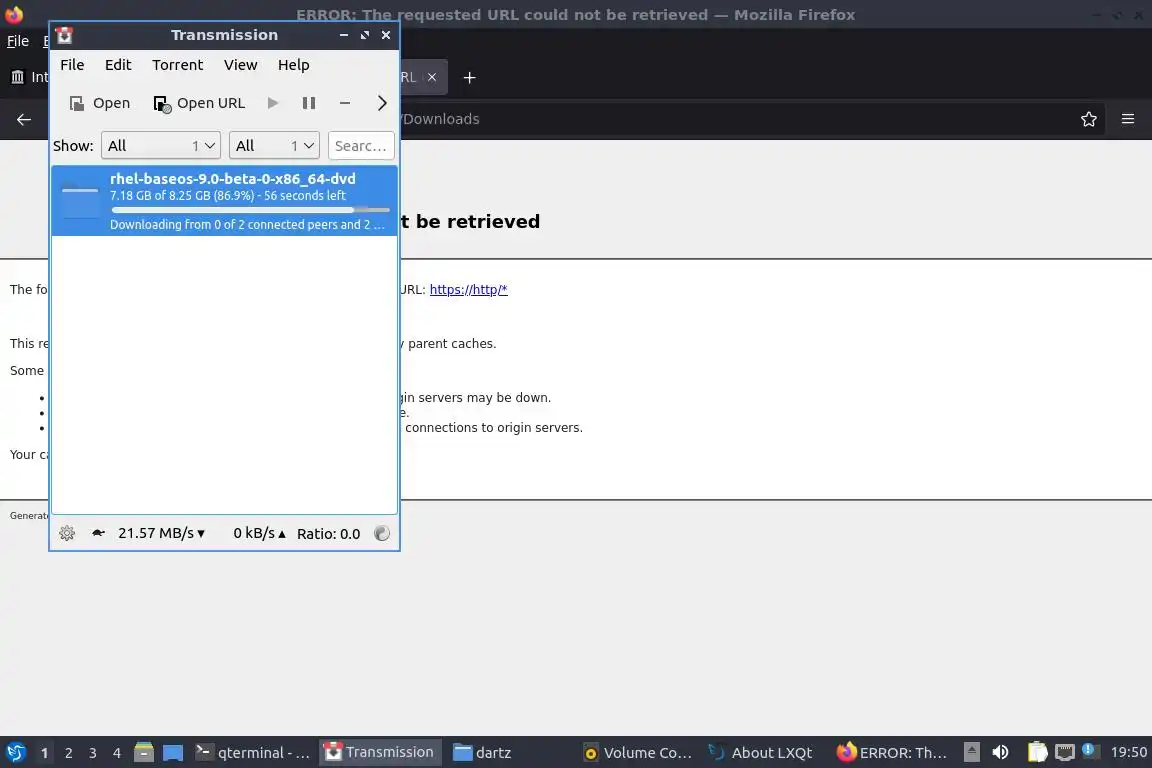Switch to desktop 4

pyautogui.click(x=117, y=753)
